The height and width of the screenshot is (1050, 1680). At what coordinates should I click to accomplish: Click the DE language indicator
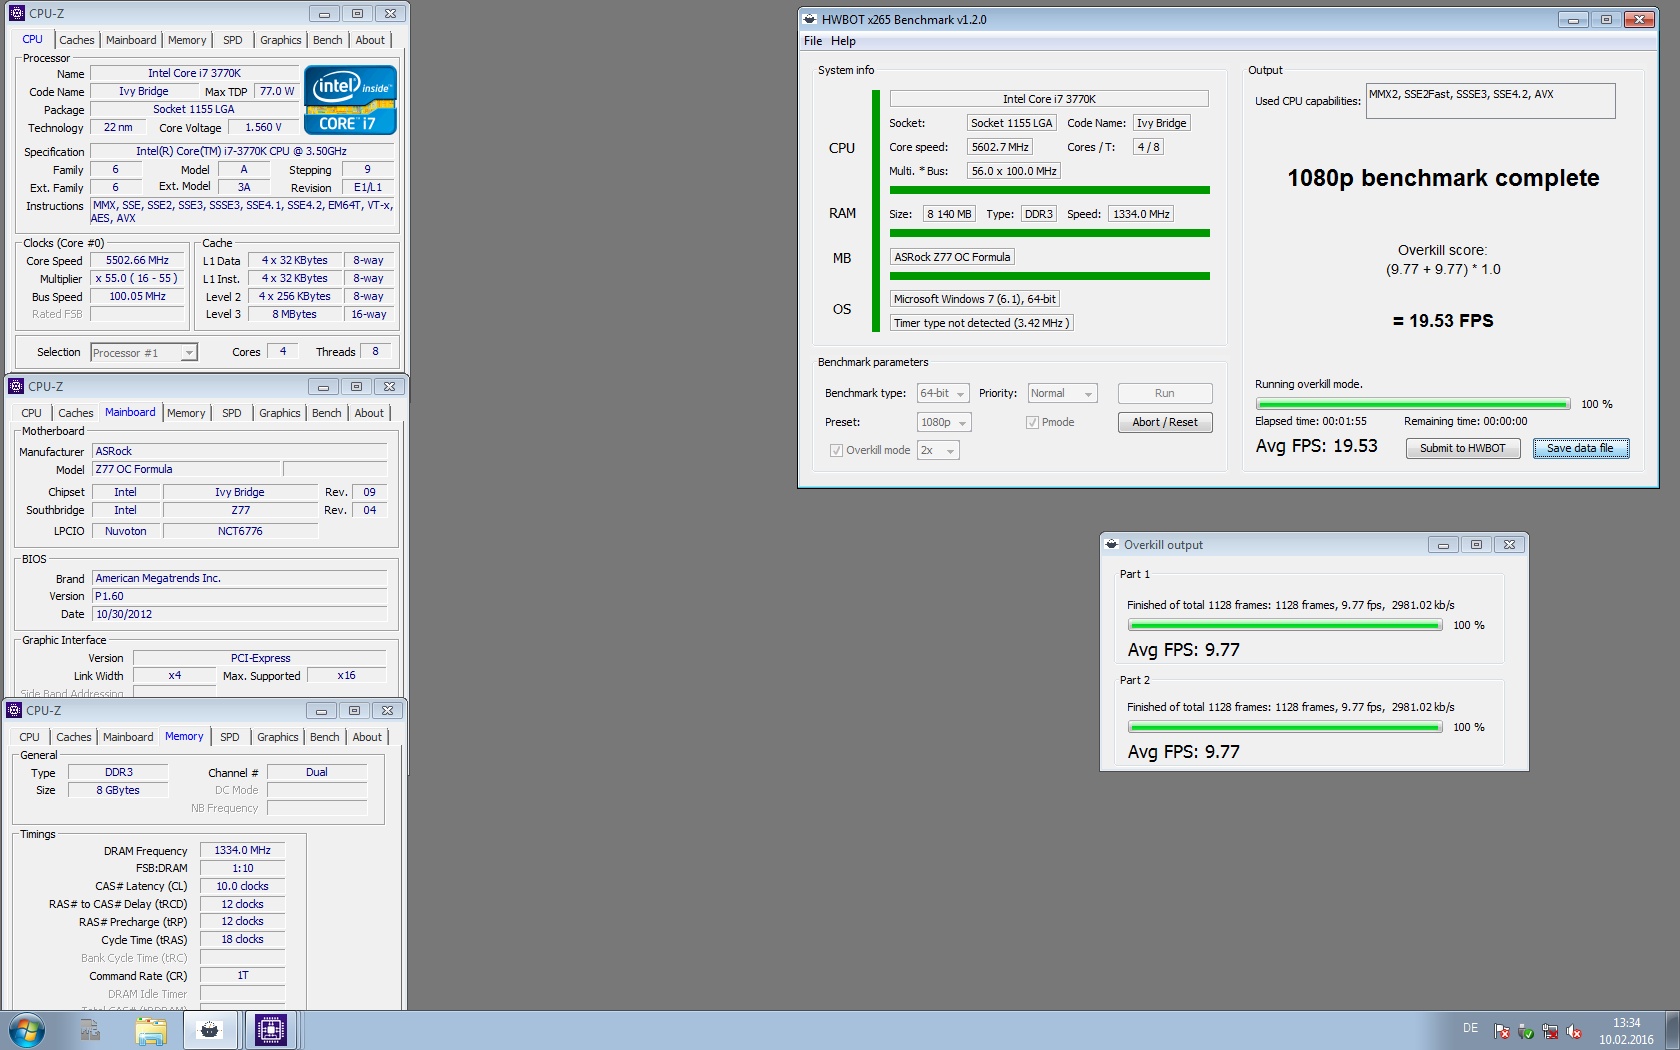[x=1470, y=1028]
